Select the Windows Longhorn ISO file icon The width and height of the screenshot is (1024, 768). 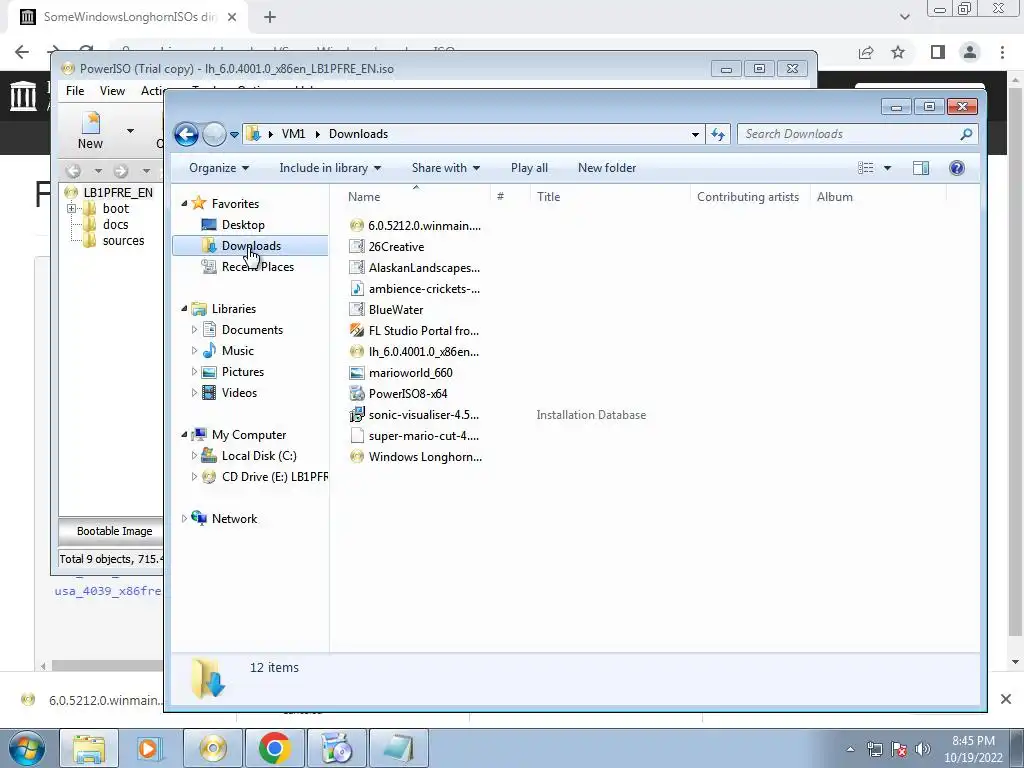pyautogui.click(x=357, y=456)
